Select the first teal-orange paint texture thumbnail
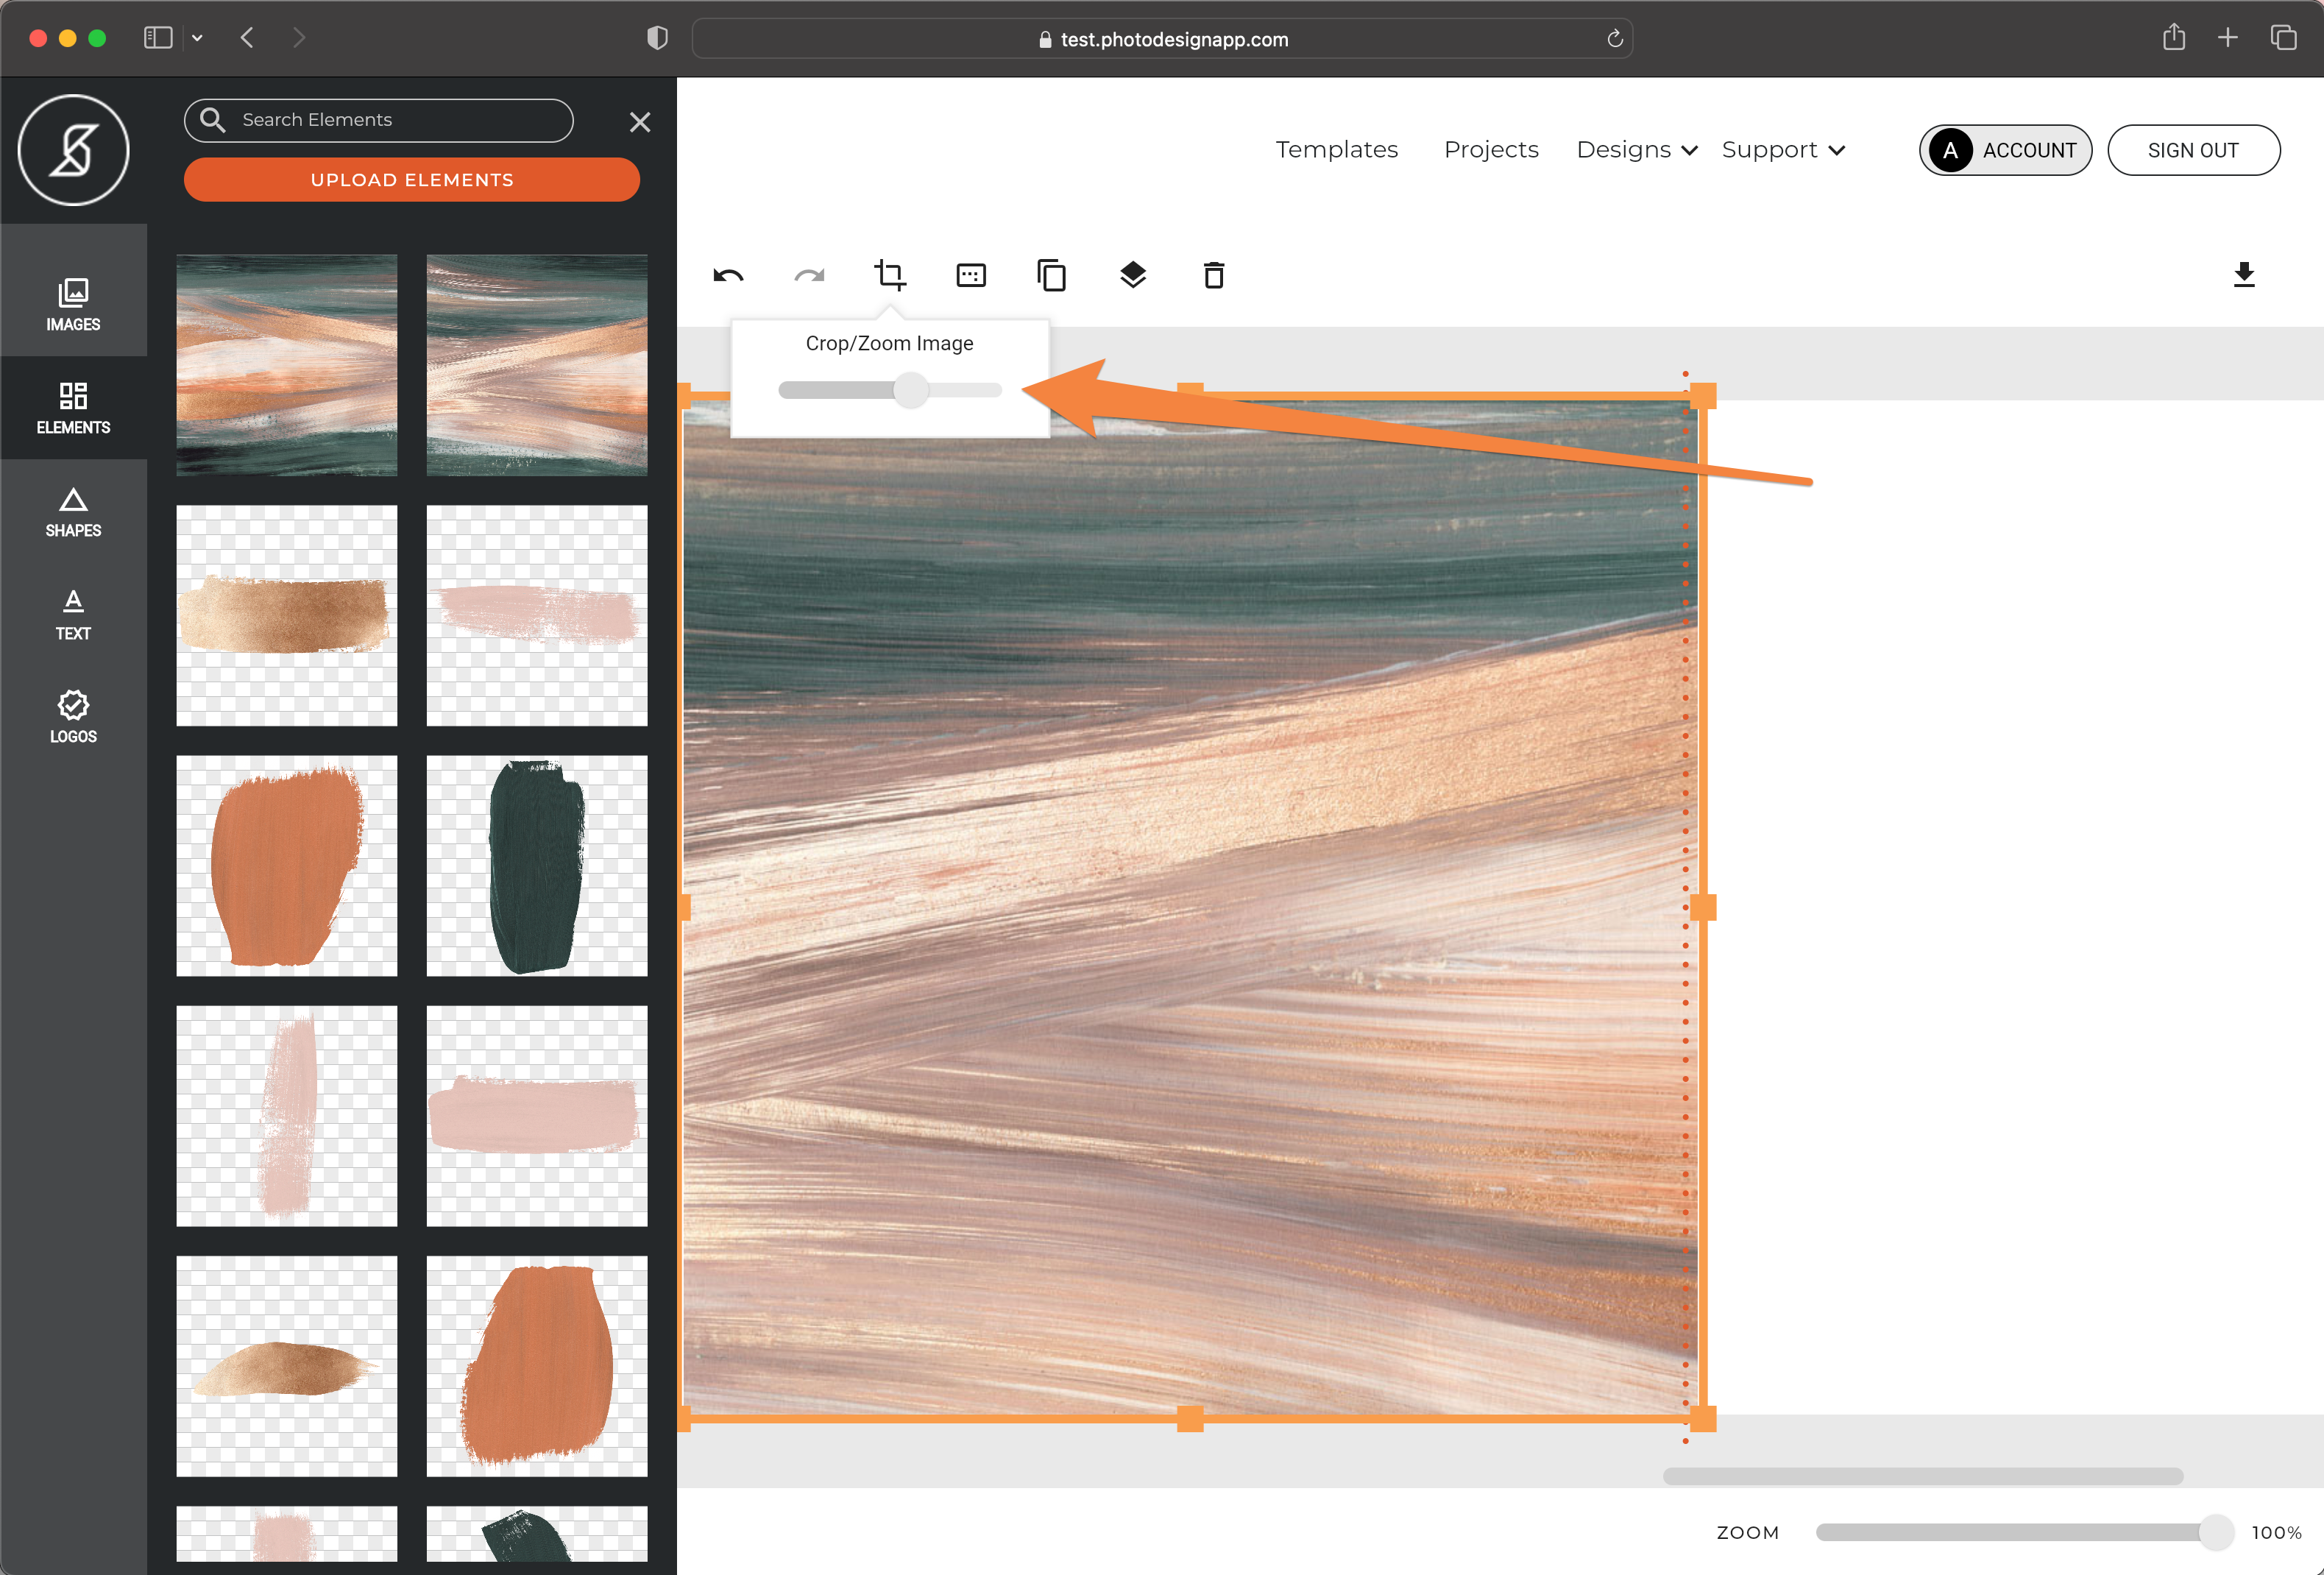Viewport: 2324px width, 1575px height. [286, 365]
